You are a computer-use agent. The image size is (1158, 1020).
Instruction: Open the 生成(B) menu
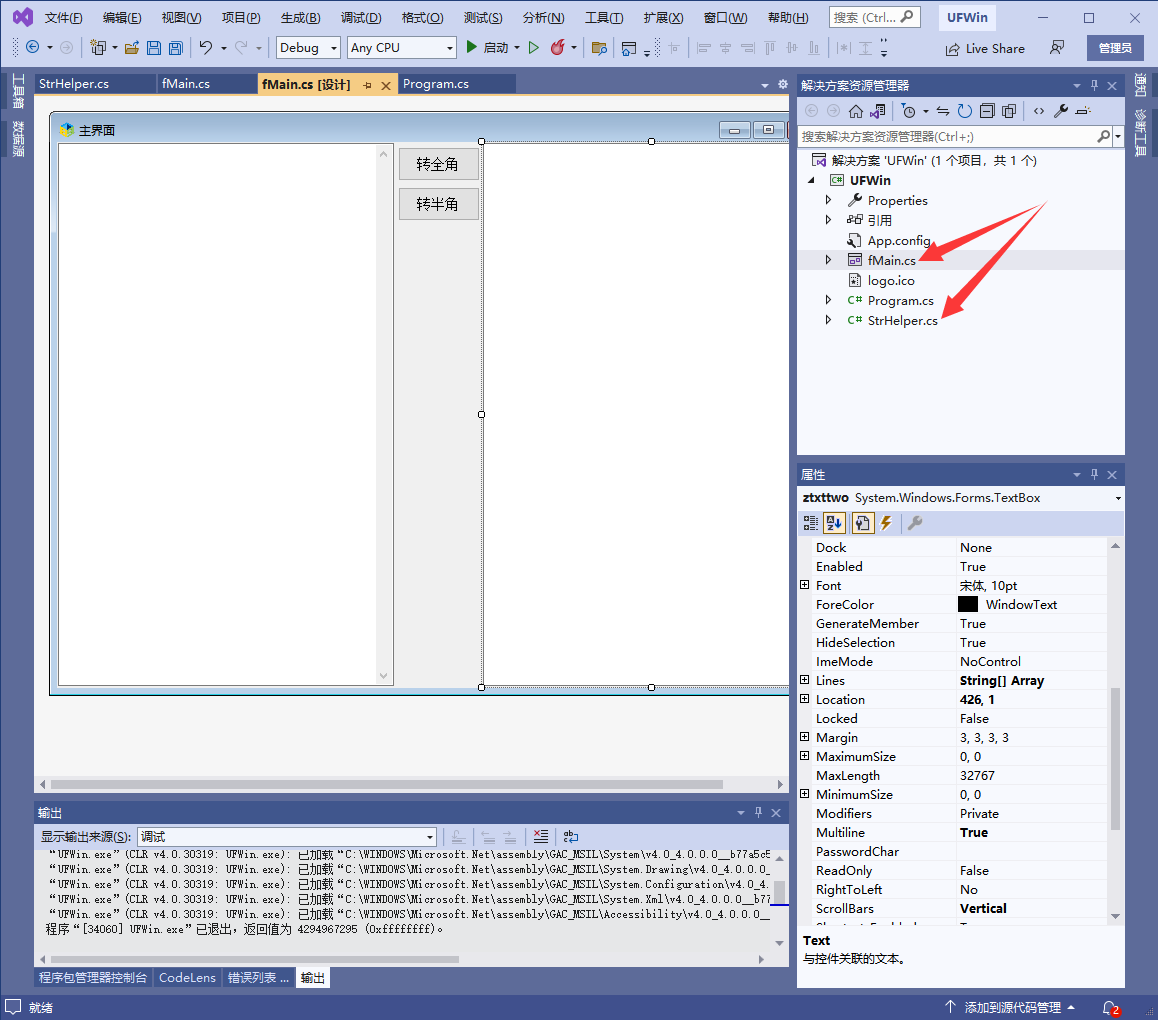pyautogui.click(x=301, y=18)
